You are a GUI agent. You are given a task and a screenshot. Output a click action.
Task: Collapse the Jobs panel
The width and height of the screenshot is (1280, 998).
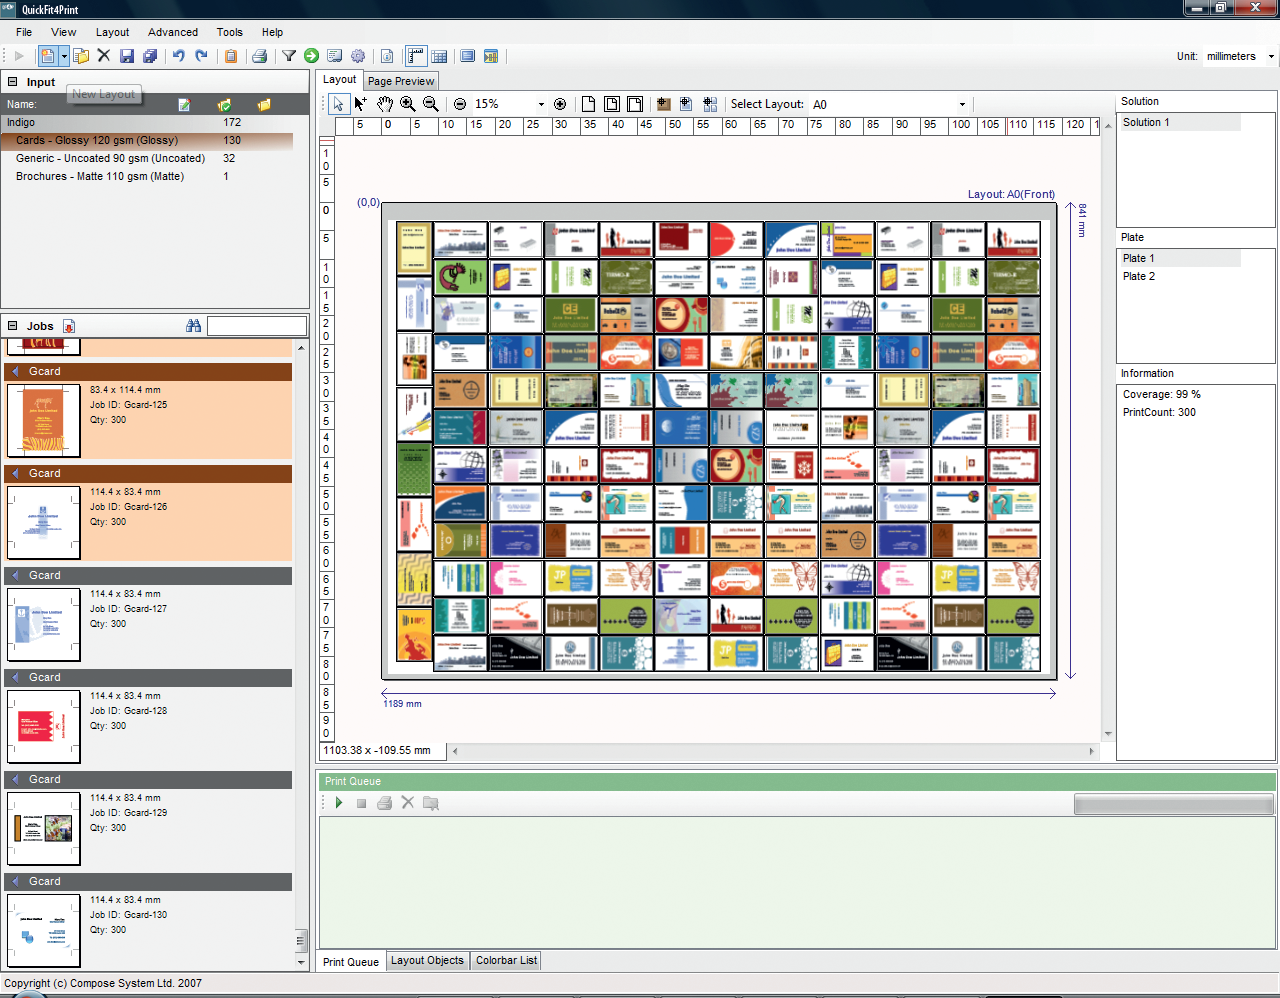[13, 326]
